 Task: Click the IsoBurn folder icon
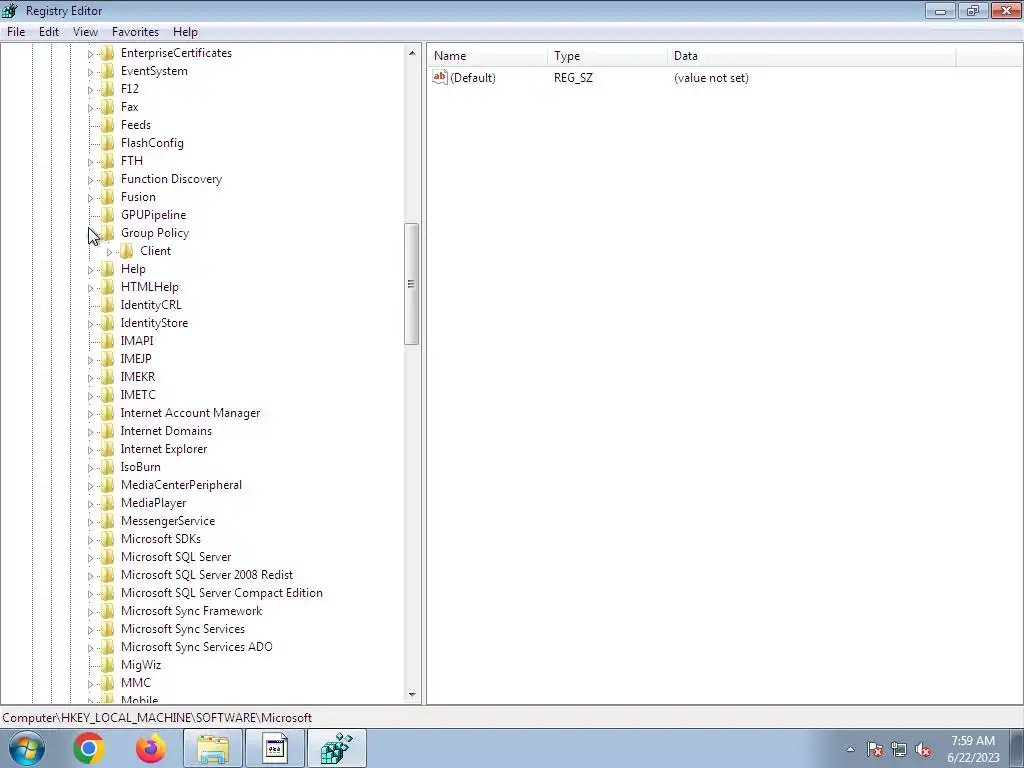coord(108,467)
